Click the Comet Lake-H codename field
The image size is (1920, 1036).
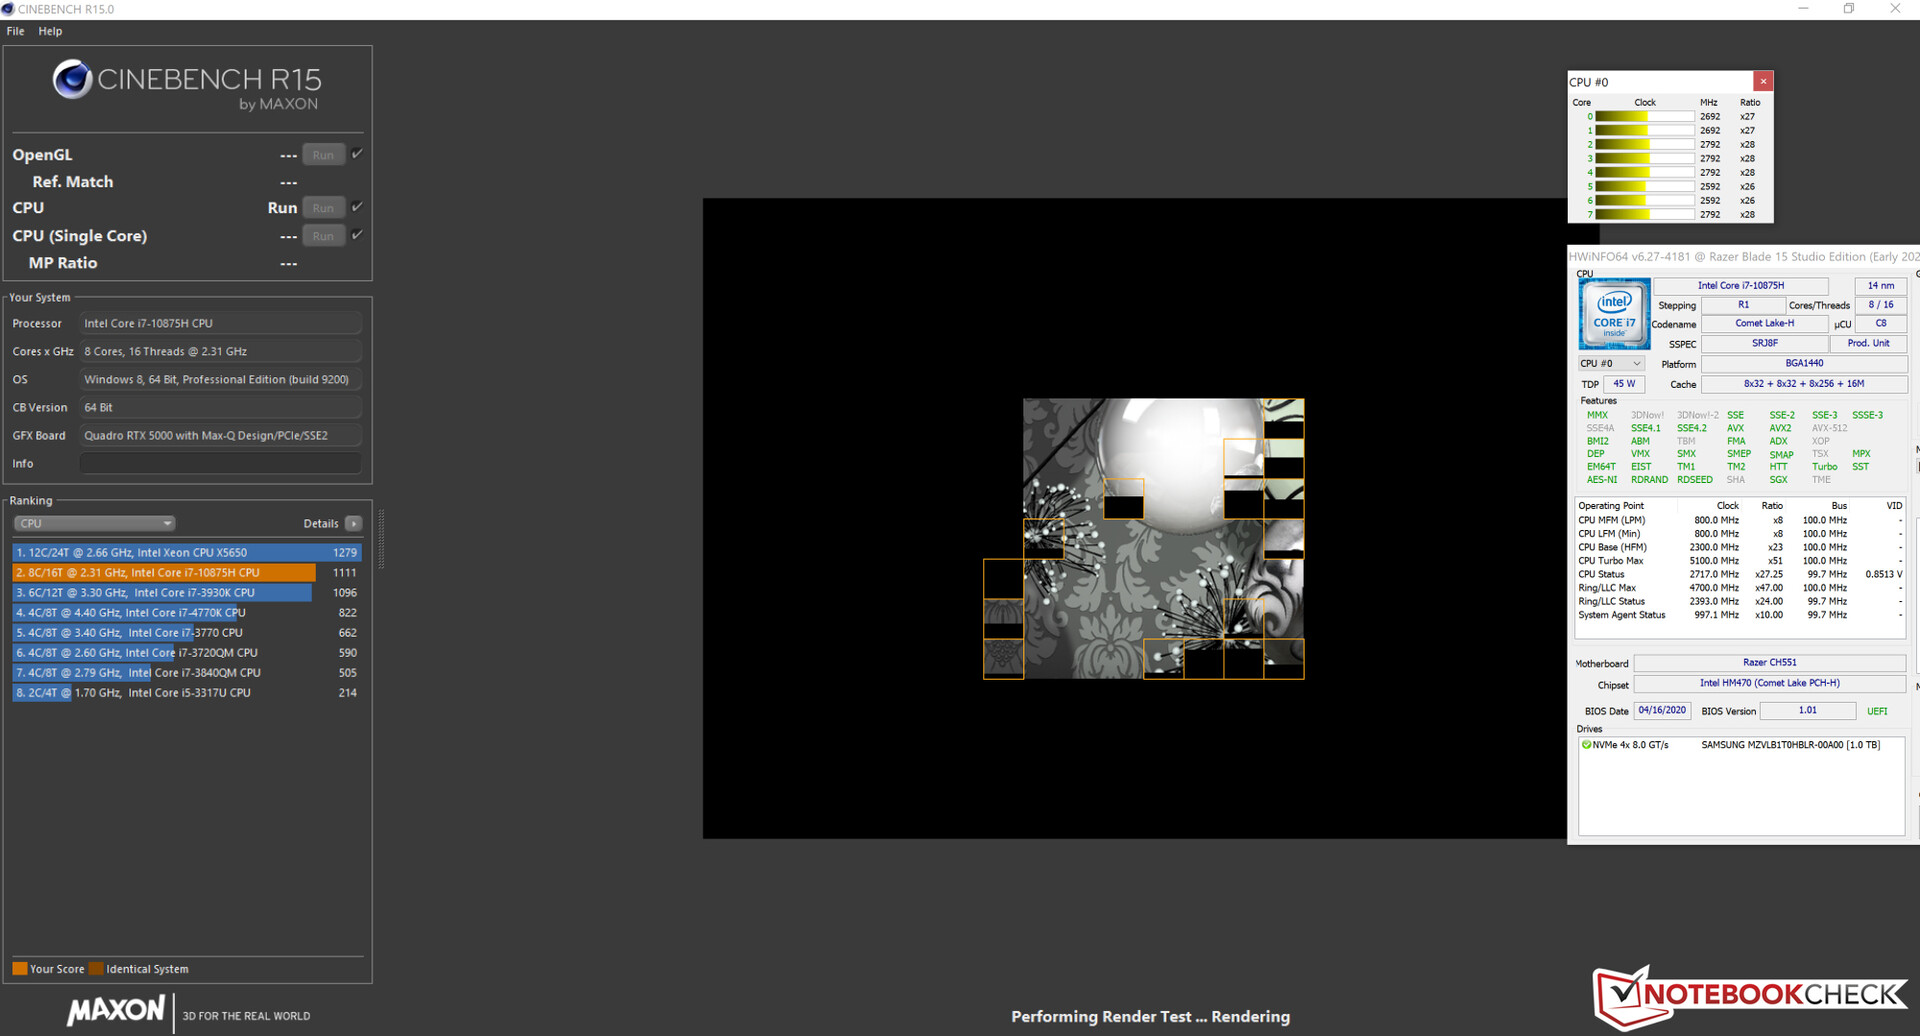point(1765,323)
